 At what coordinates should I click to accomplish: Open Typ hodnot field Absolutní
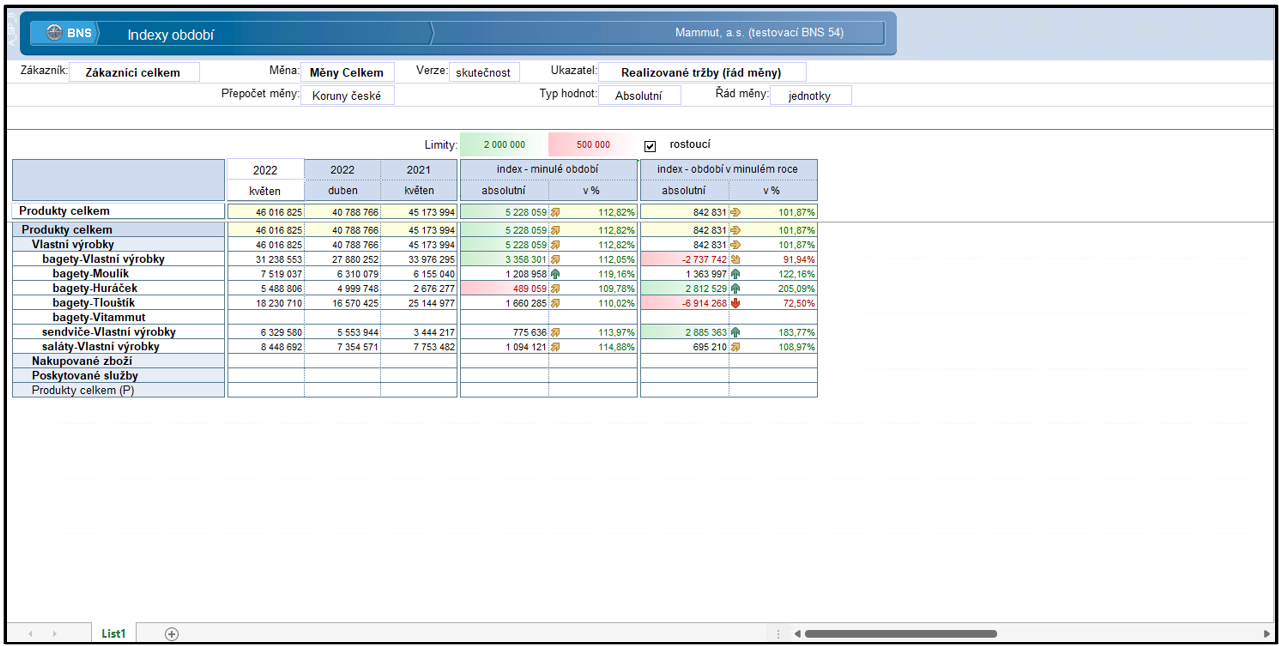tap(639, 95)
